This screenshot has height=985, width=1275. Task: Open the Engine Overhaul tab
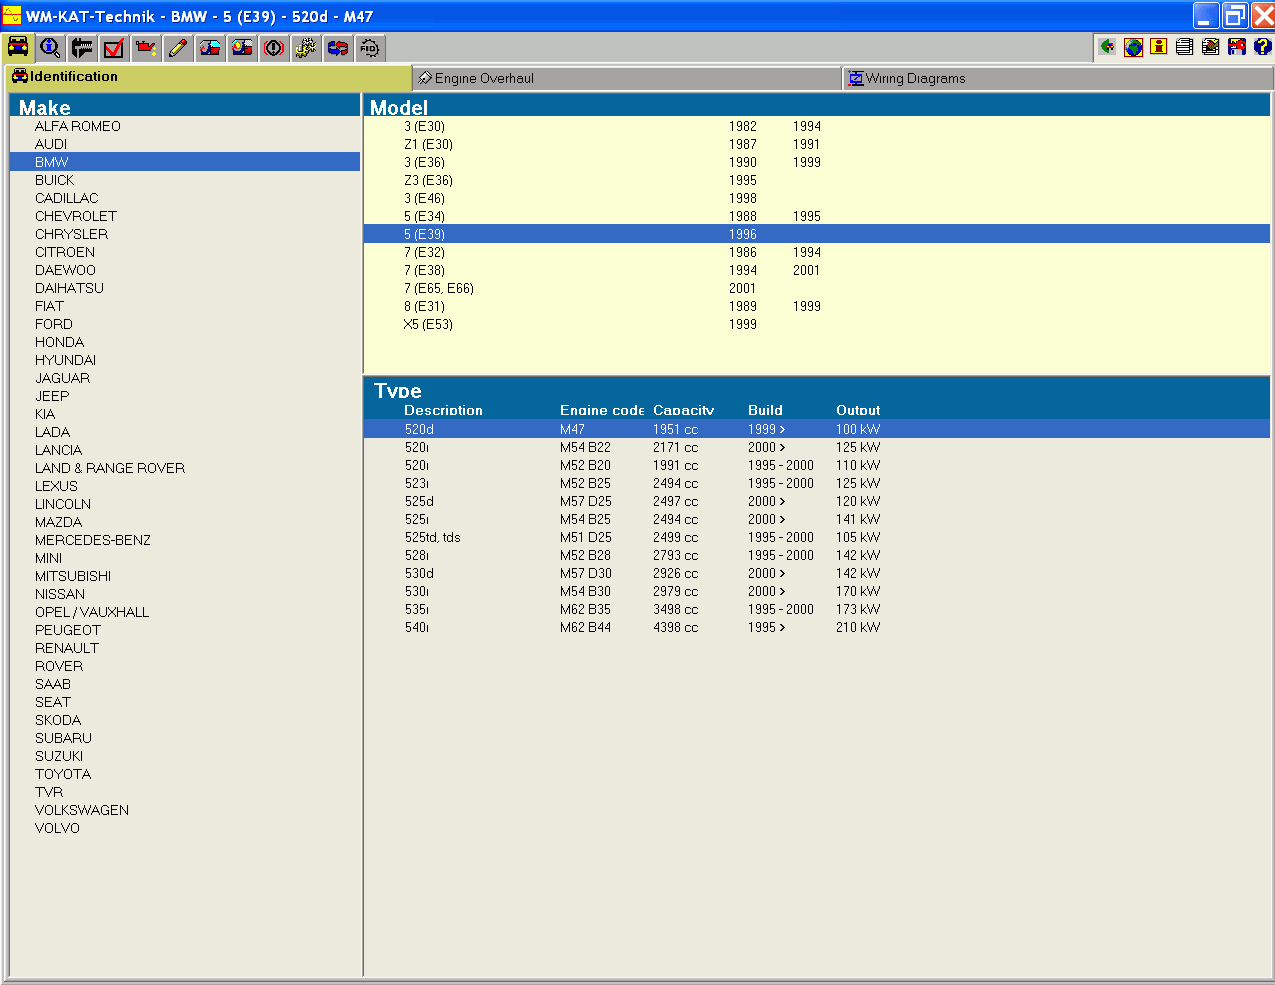click(627, 78)
